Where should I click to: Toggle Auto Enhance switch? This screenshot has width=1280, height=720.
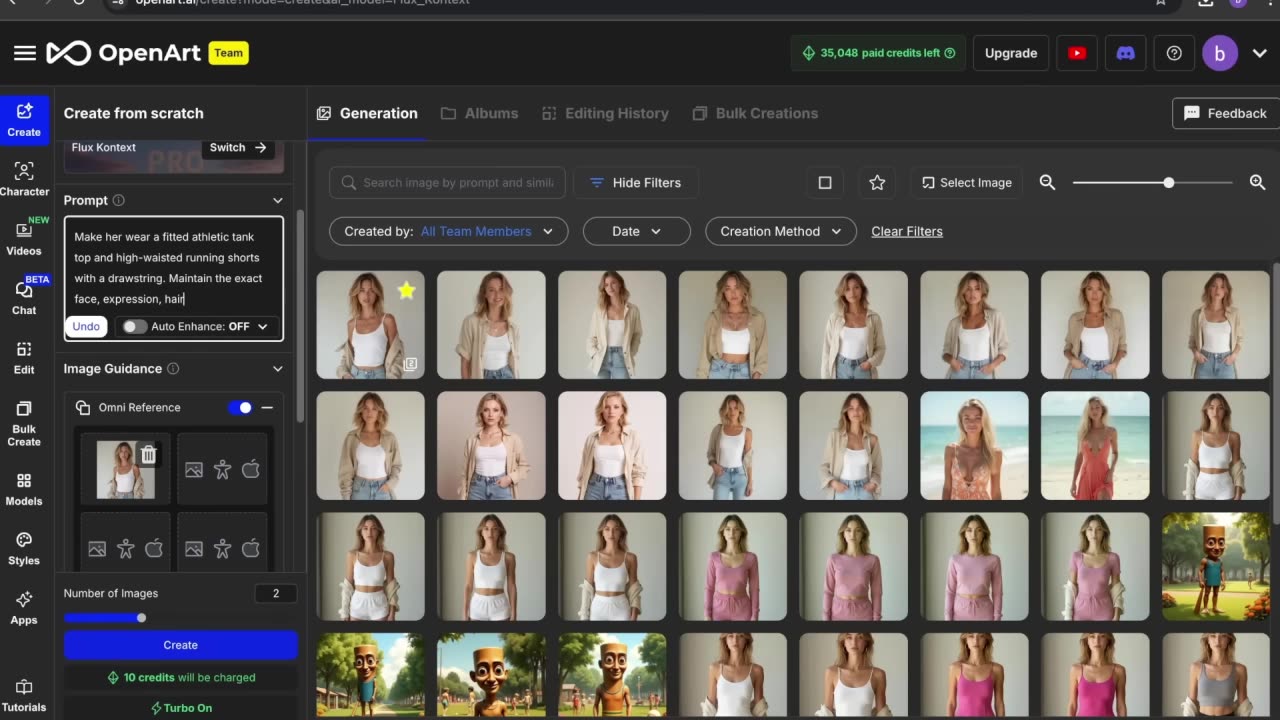pos(134,326)
